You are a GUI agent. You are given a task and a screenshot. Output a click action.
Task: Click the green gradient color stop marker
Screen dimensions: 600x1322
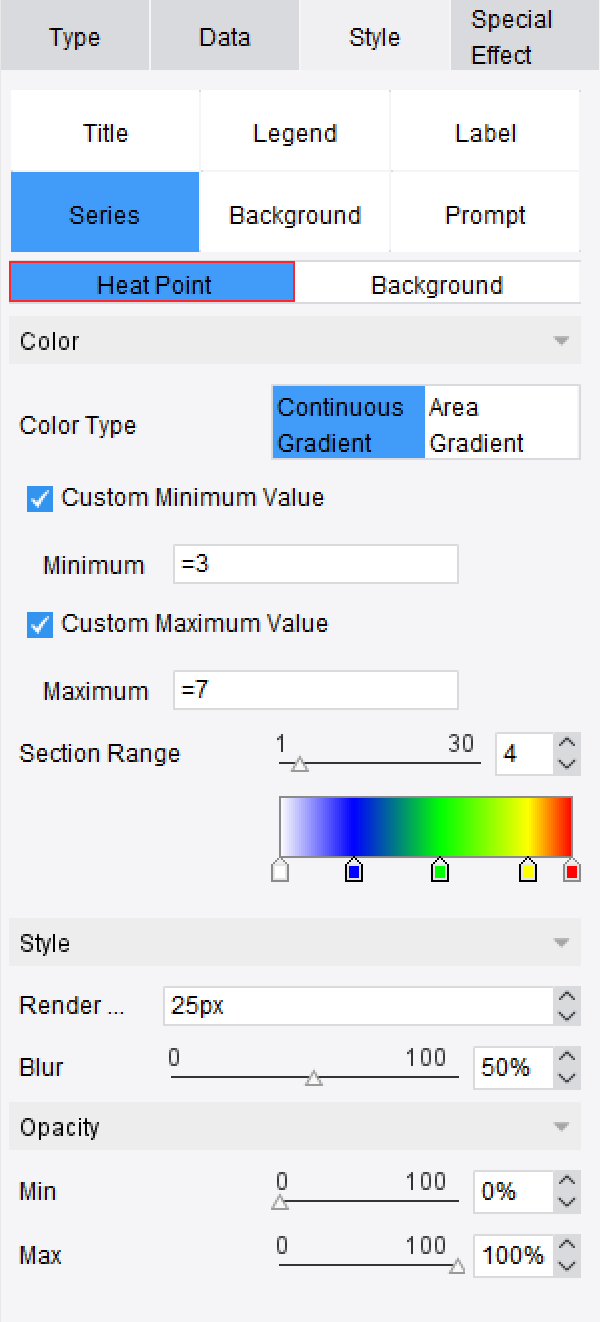click(440, 871)
